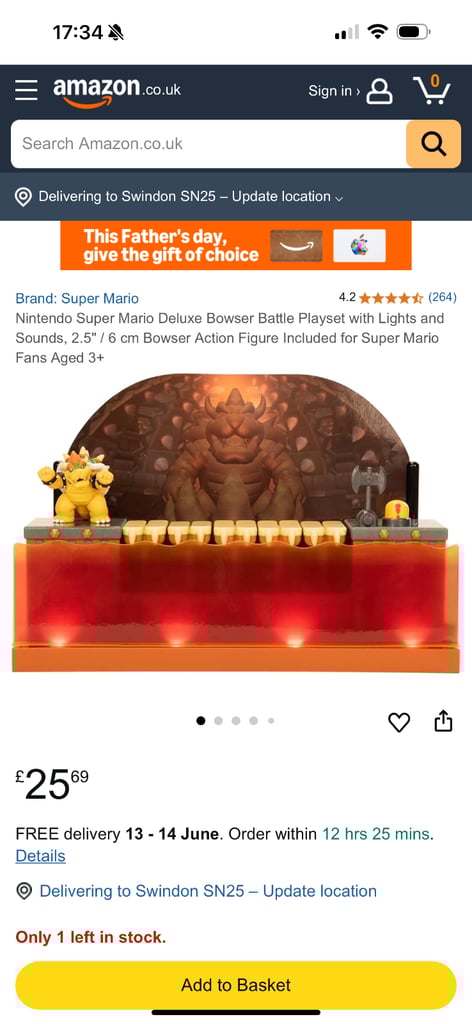The height and width of the screenshot is (1024, 472).
Task: Tap the location pin in delivery bar
Action: [x=24, y=197]
